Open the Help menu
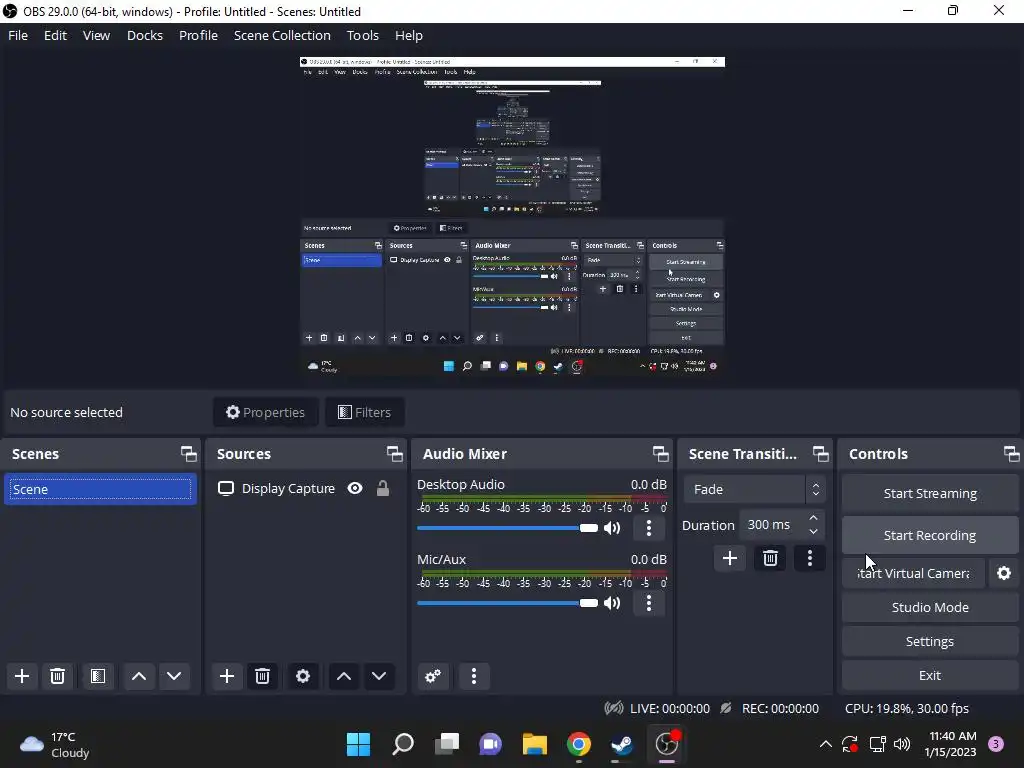The height and width of the screenshot is (768, 1024). tap(409, 35)
